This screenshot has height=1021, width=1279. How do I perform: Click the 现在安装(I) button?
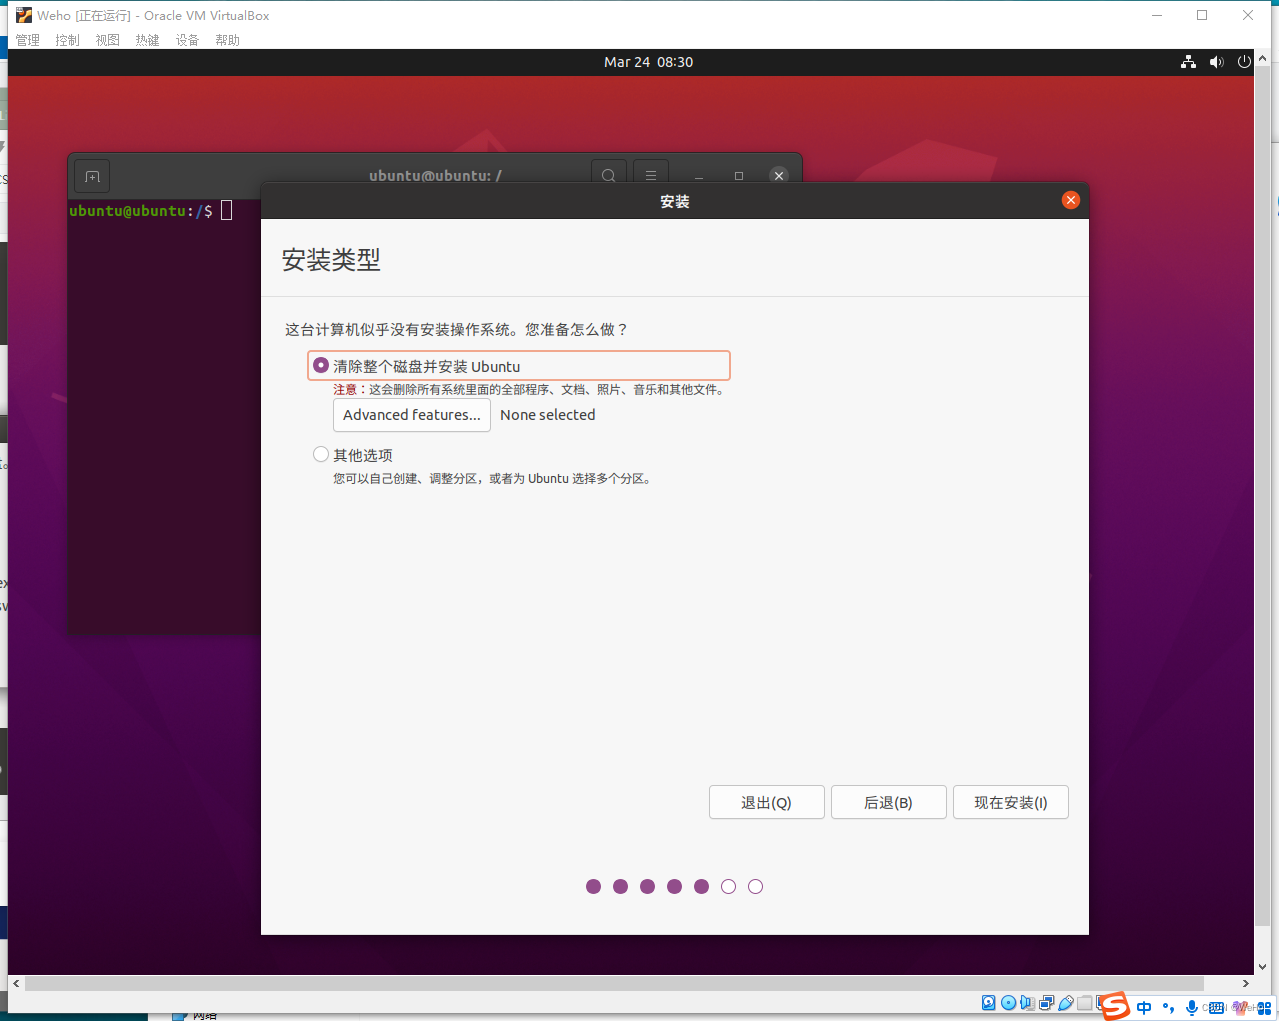coord(1010,802)
